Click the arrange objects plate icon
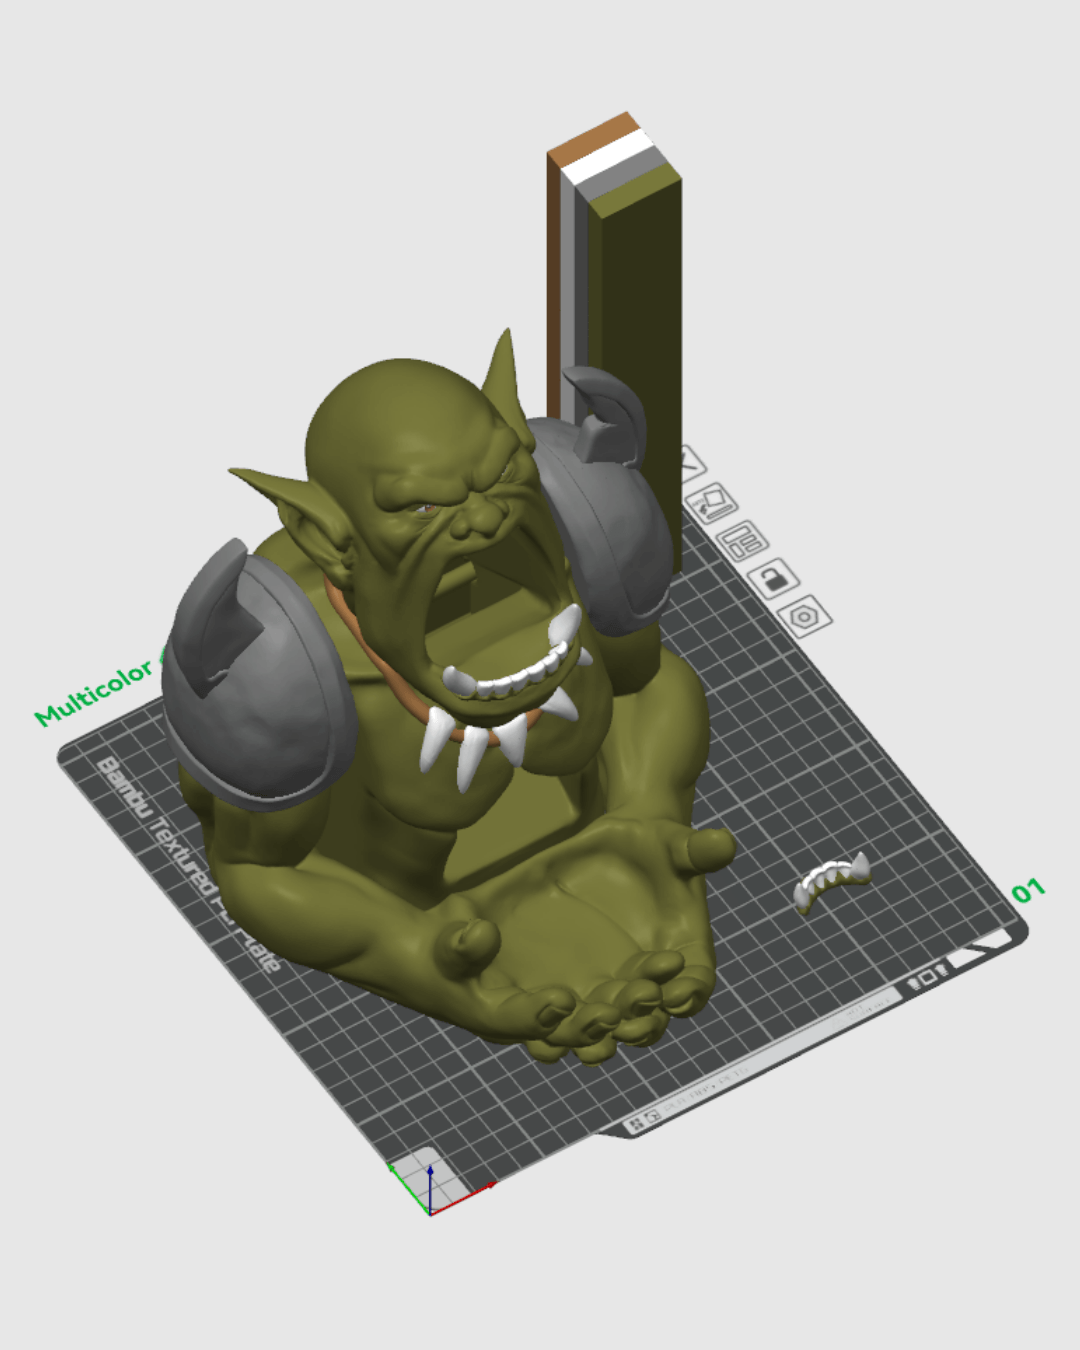 pos(742,541)
